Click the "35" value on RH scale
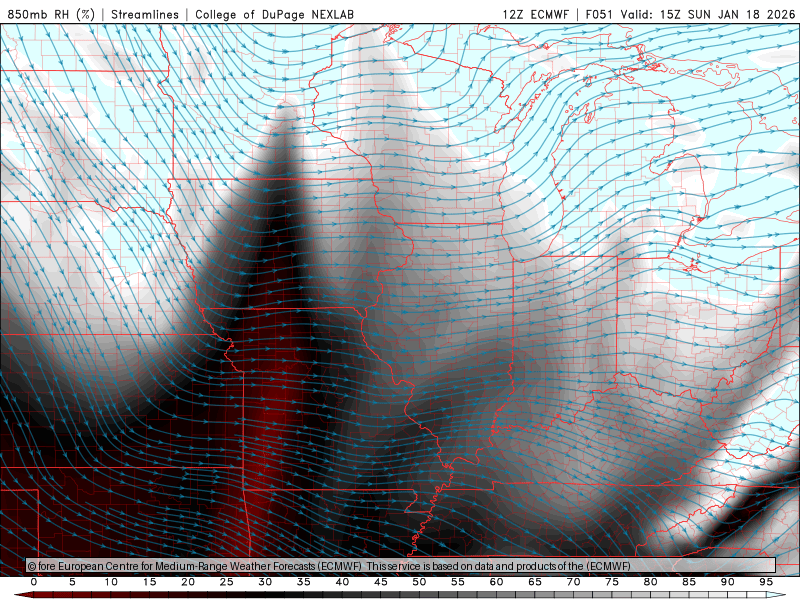Viewport: 800px width, 600px height. click(304, 582)
